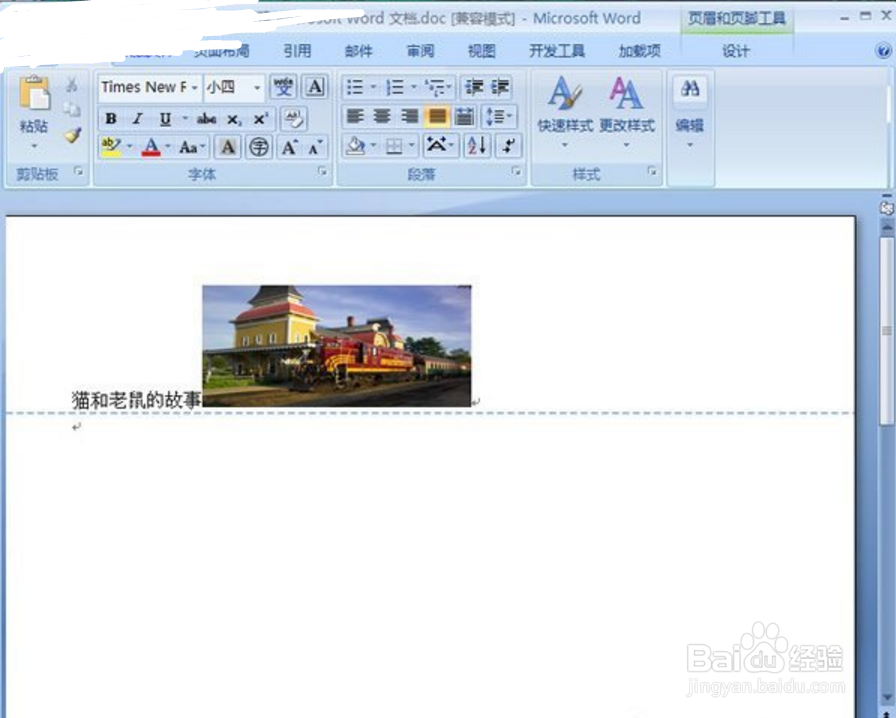This screenshot has height=718, width=896.
Task: Open the borders dropdown arrow
Action: [412, 145]
